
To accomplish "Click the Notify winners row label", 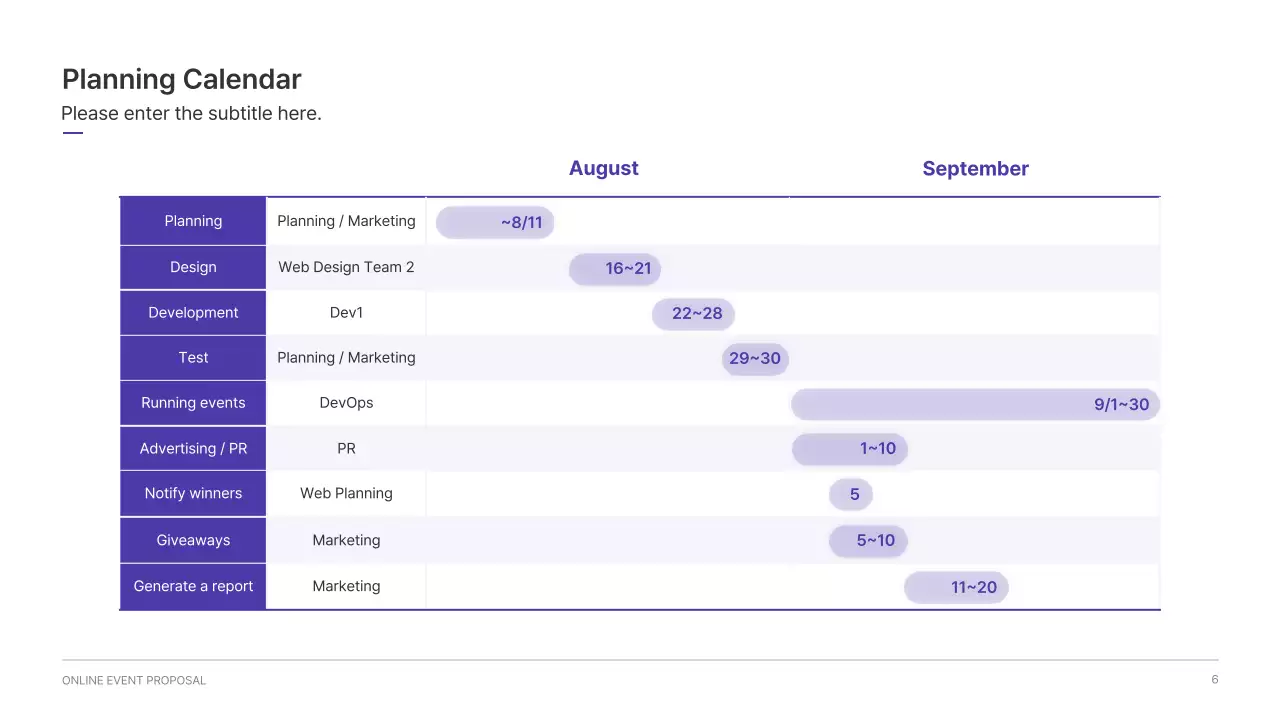I will [192, 493].
